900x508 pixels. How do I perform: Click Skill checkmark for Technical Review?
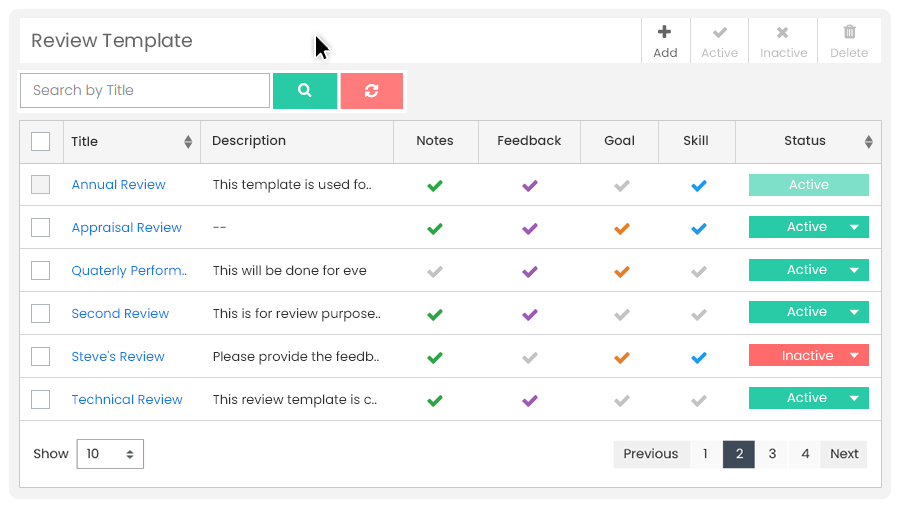(x=699, y=401)
